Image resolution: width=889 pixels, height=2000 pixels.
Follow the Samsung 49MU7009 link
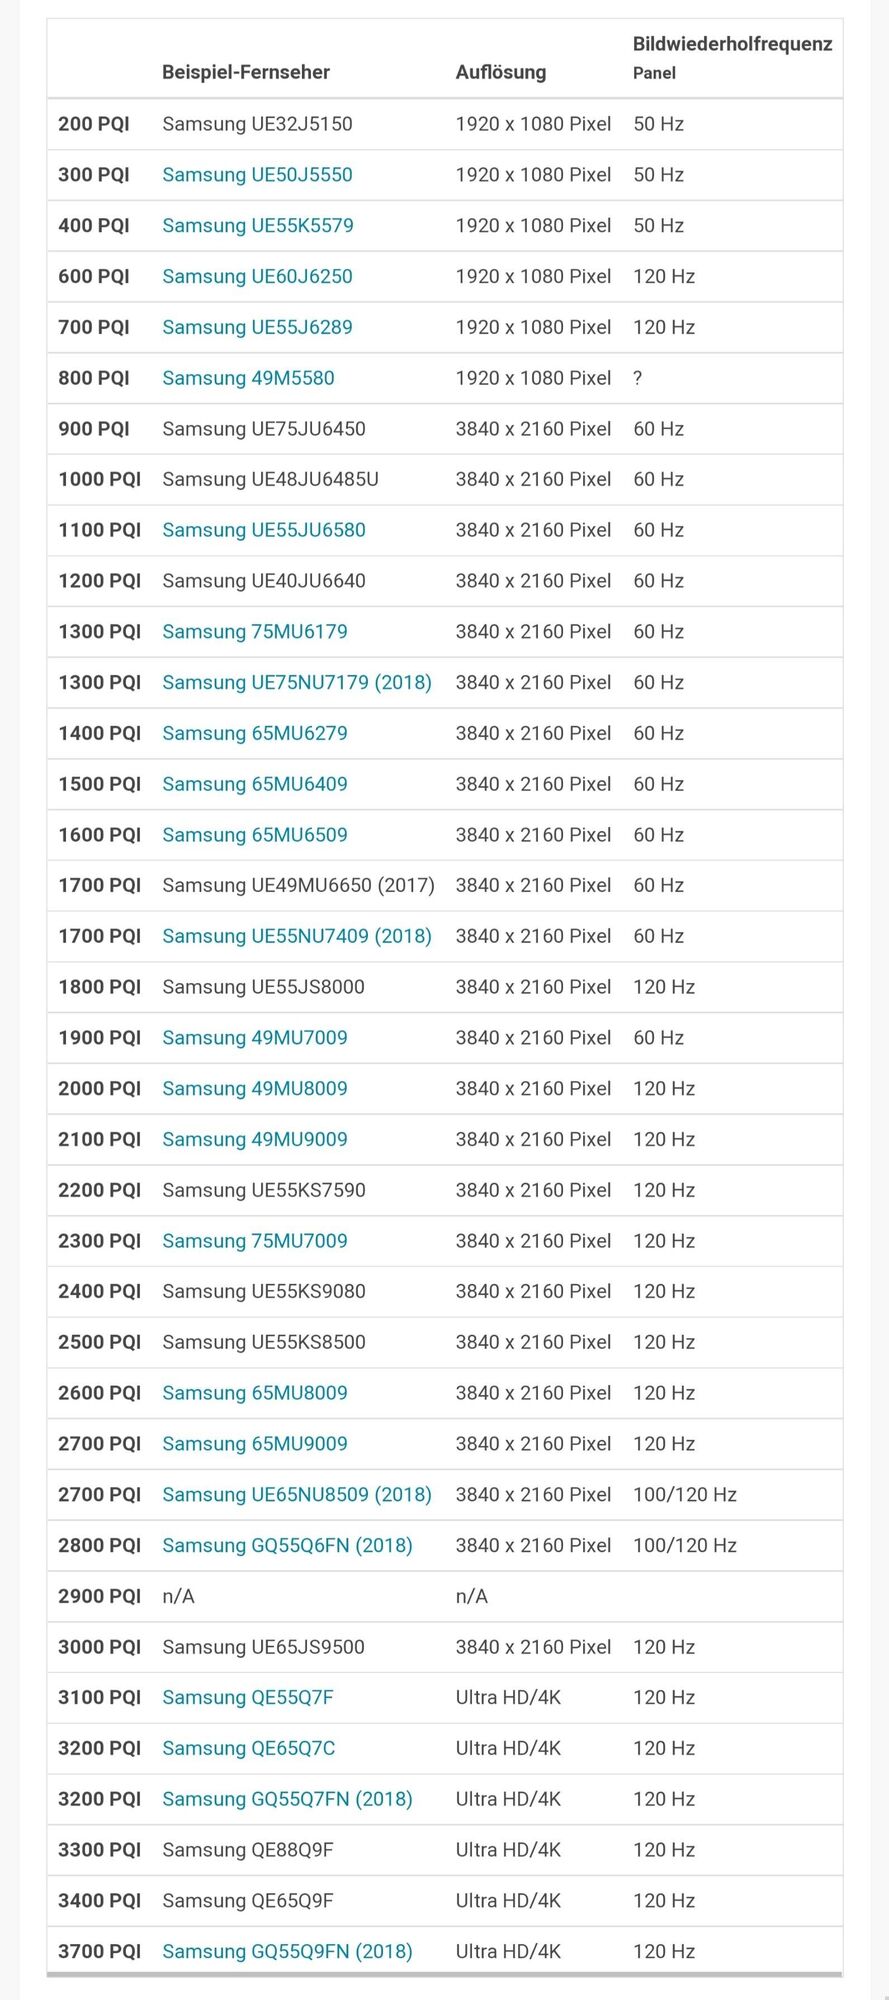(255, 1038)
